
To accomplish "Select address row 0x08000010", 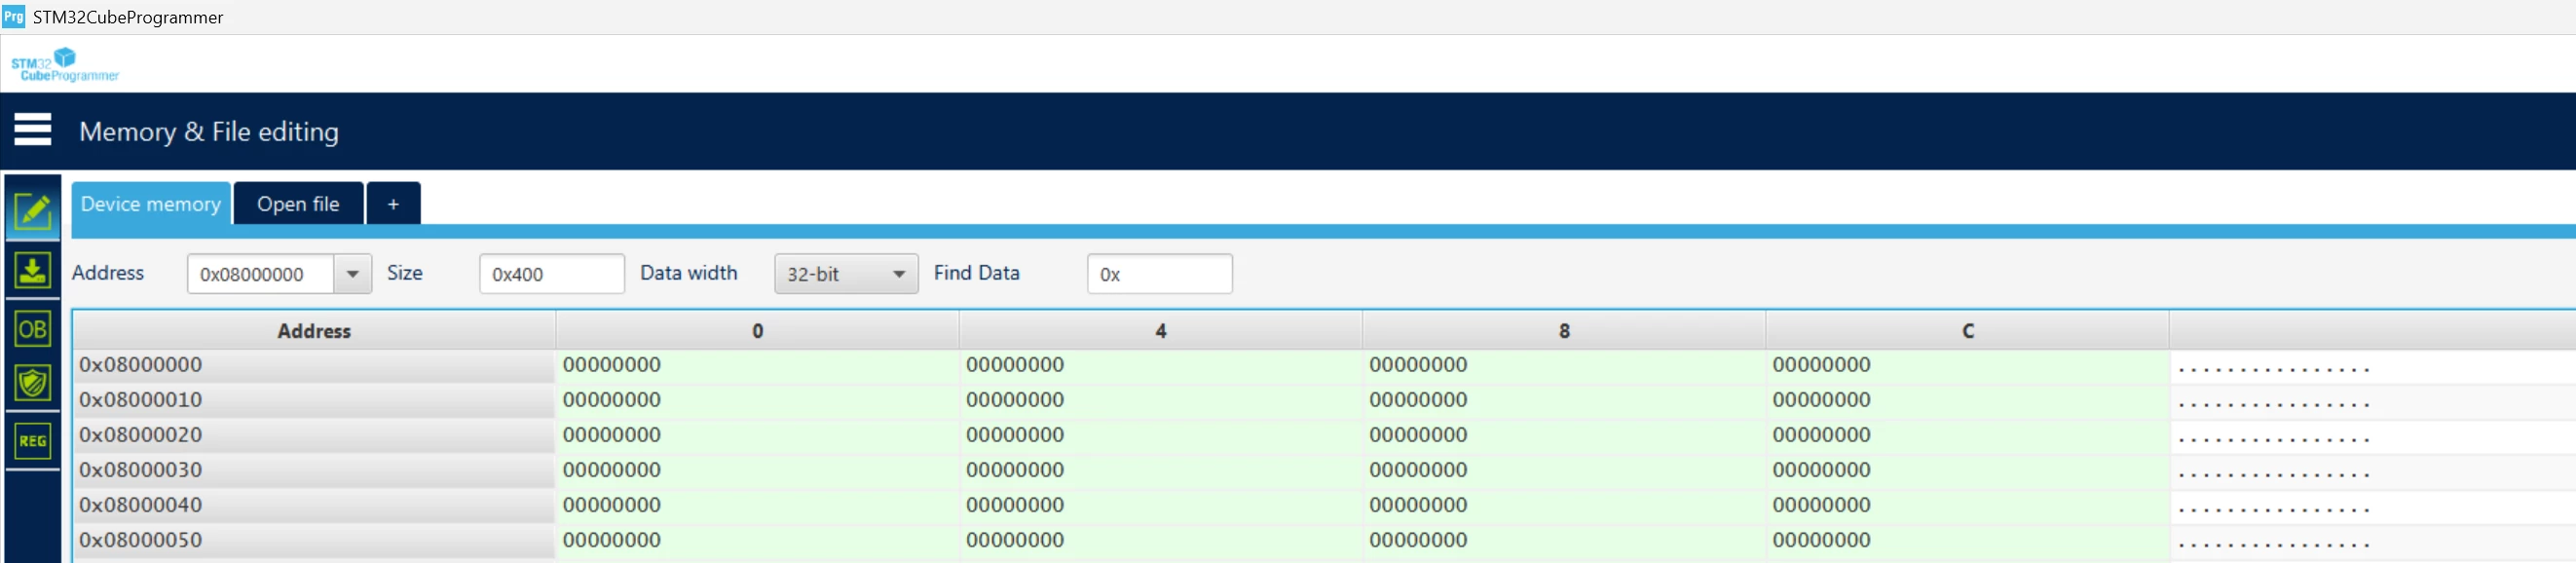I will [314, 400].
